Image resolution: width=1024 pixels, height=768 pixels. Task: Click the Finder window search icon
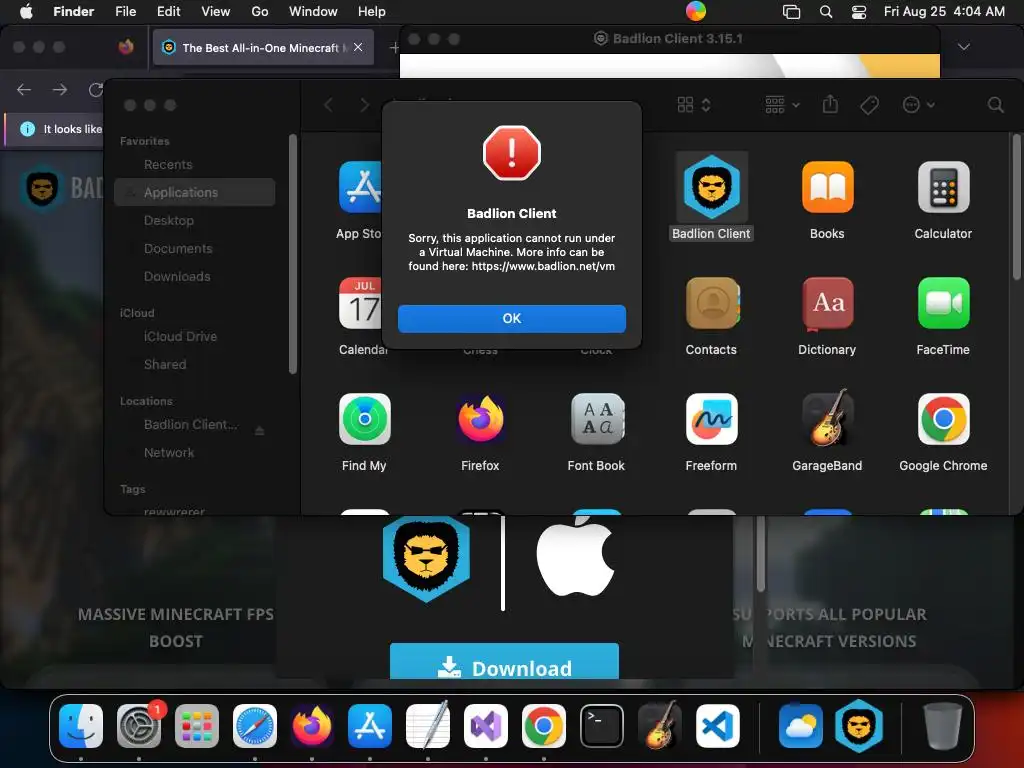coord(995,104)
